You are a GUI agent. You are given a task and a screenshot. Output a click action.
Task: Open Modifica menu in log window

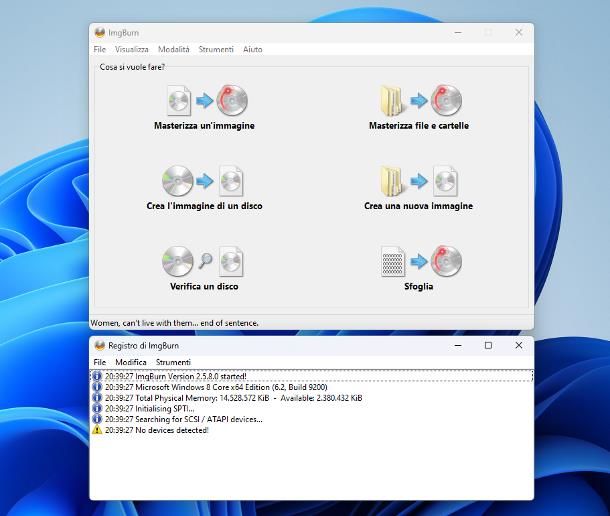[131, 362]
